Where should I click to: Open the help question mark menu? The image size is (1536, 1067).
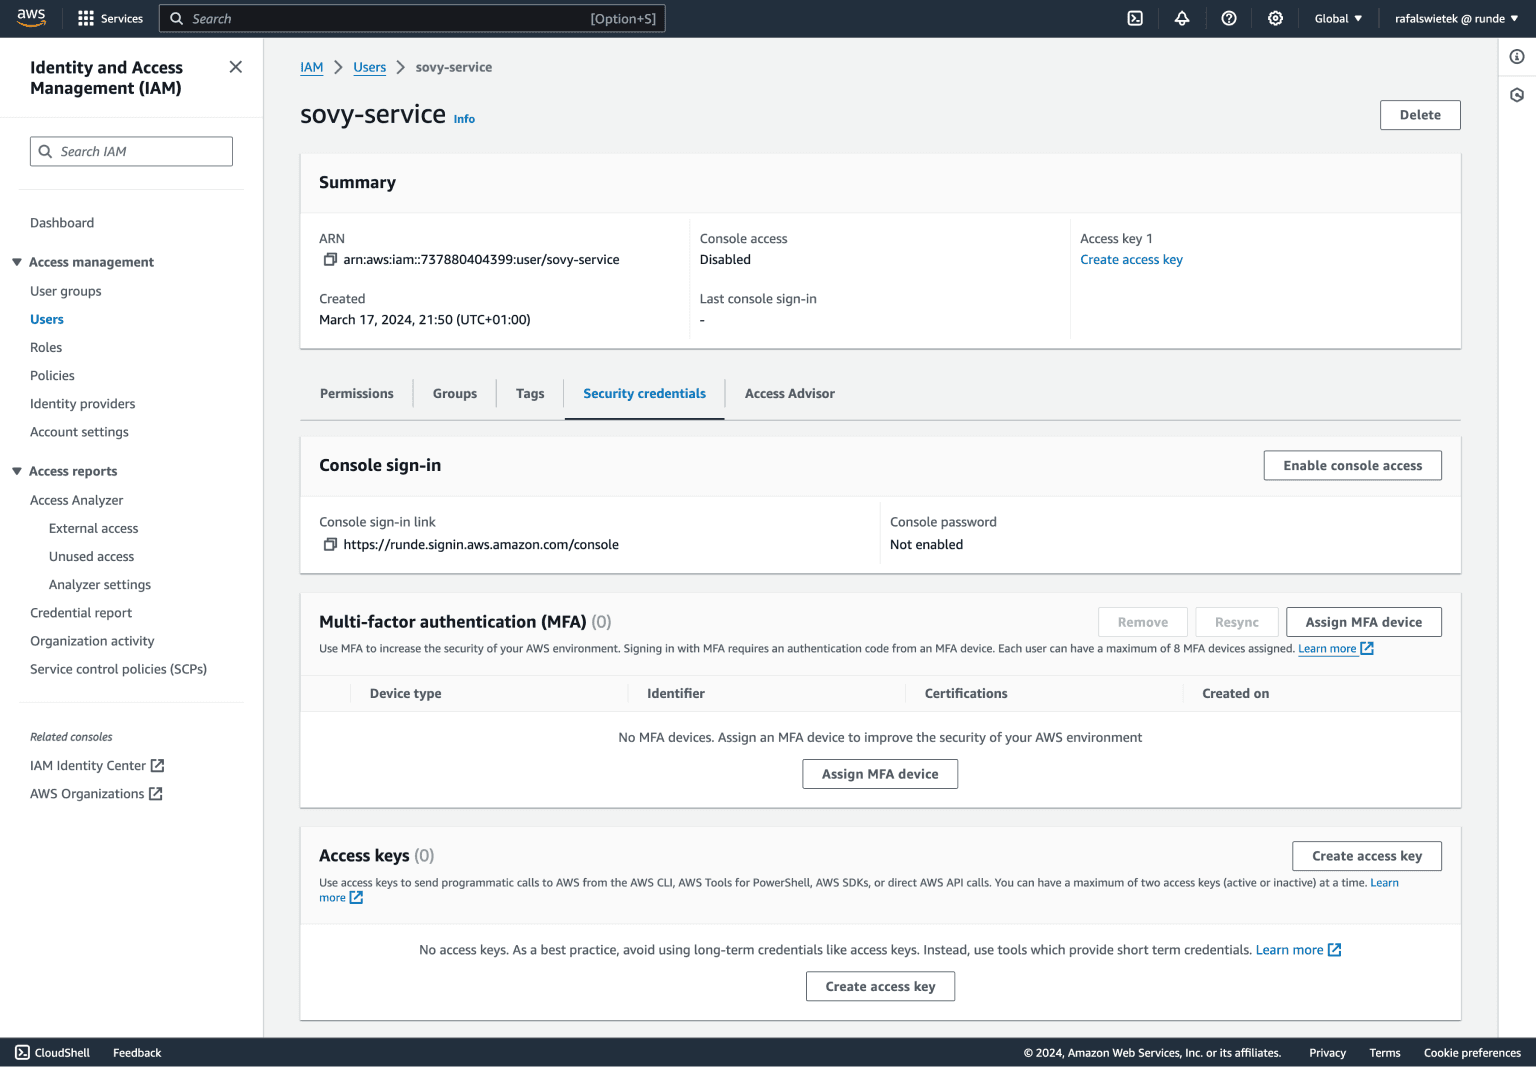coord(1229,18)
